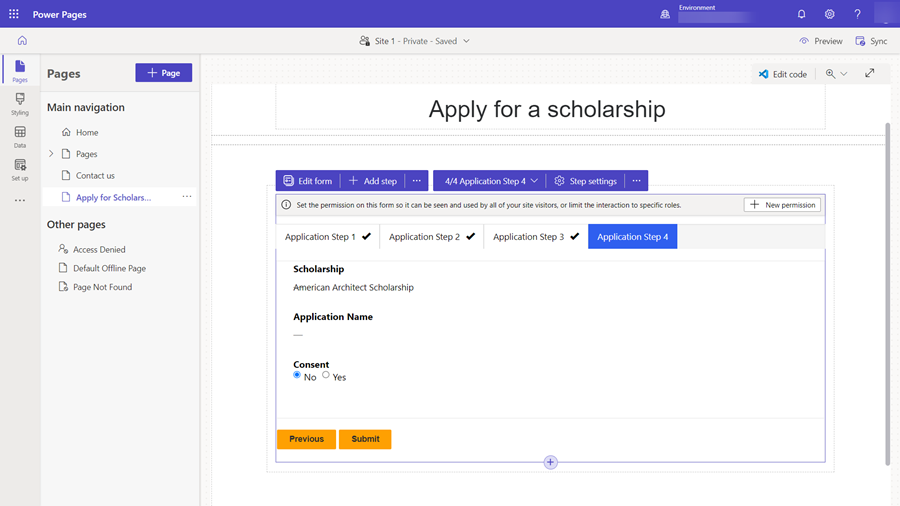The height and width of the screenshot is (506, 900).
Task: Click the New permission button
Action: pyautogui.click(x=782, y=205)
